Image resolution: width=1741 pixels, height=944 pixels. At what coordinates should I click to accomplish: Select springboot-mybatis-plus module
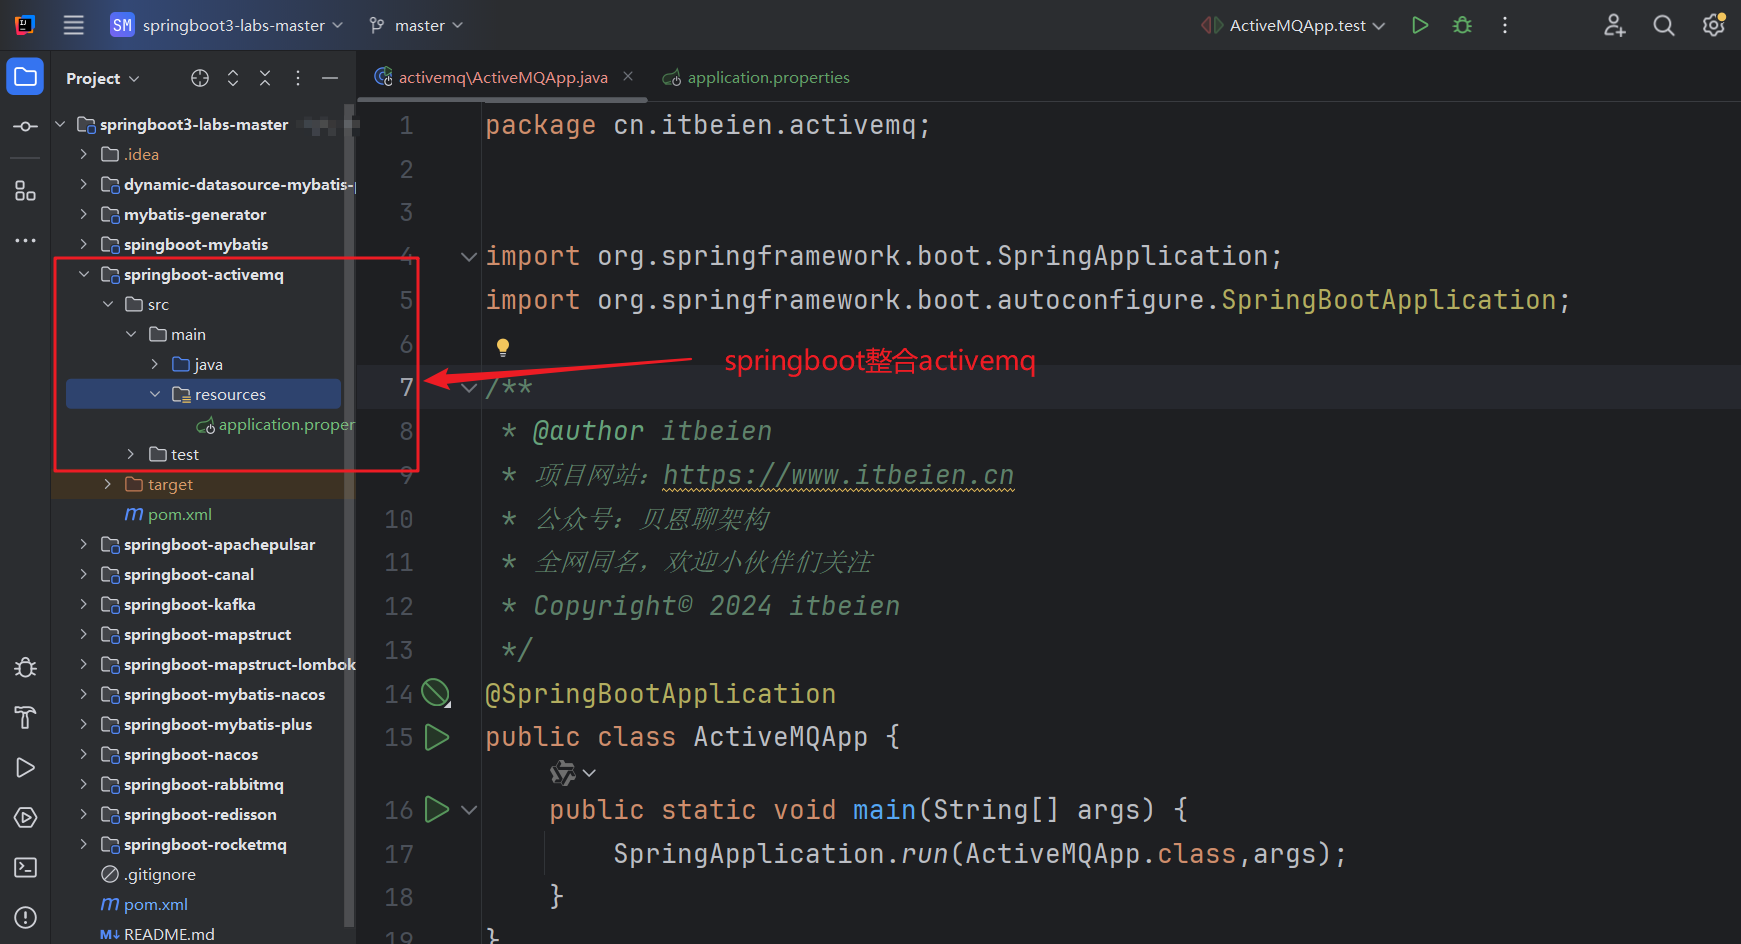pyautogui.click(x=207, y=724)
